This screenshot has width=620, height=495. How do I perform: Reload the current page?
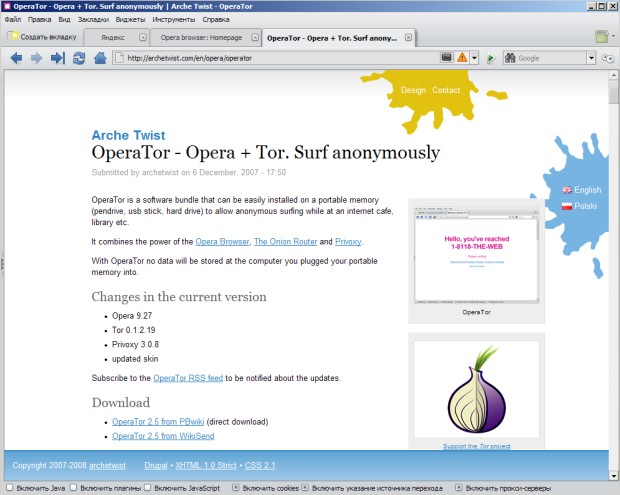[x=79, y=58]
